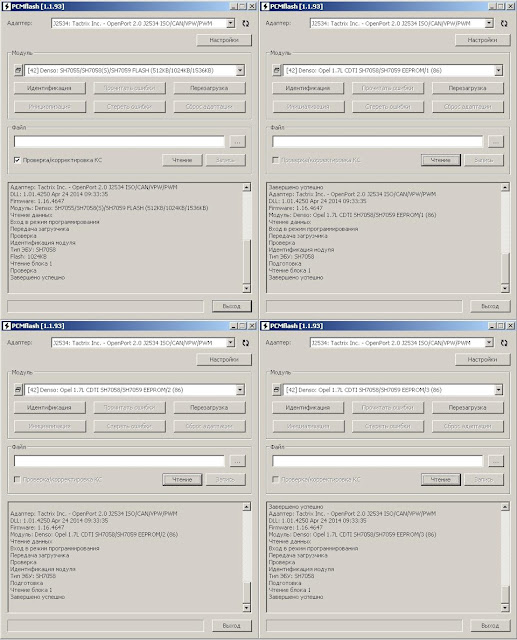This screenshot has width=517, height=640.
Task: Open adapter dropdown in FLASH module window
Action: (231, 23)
